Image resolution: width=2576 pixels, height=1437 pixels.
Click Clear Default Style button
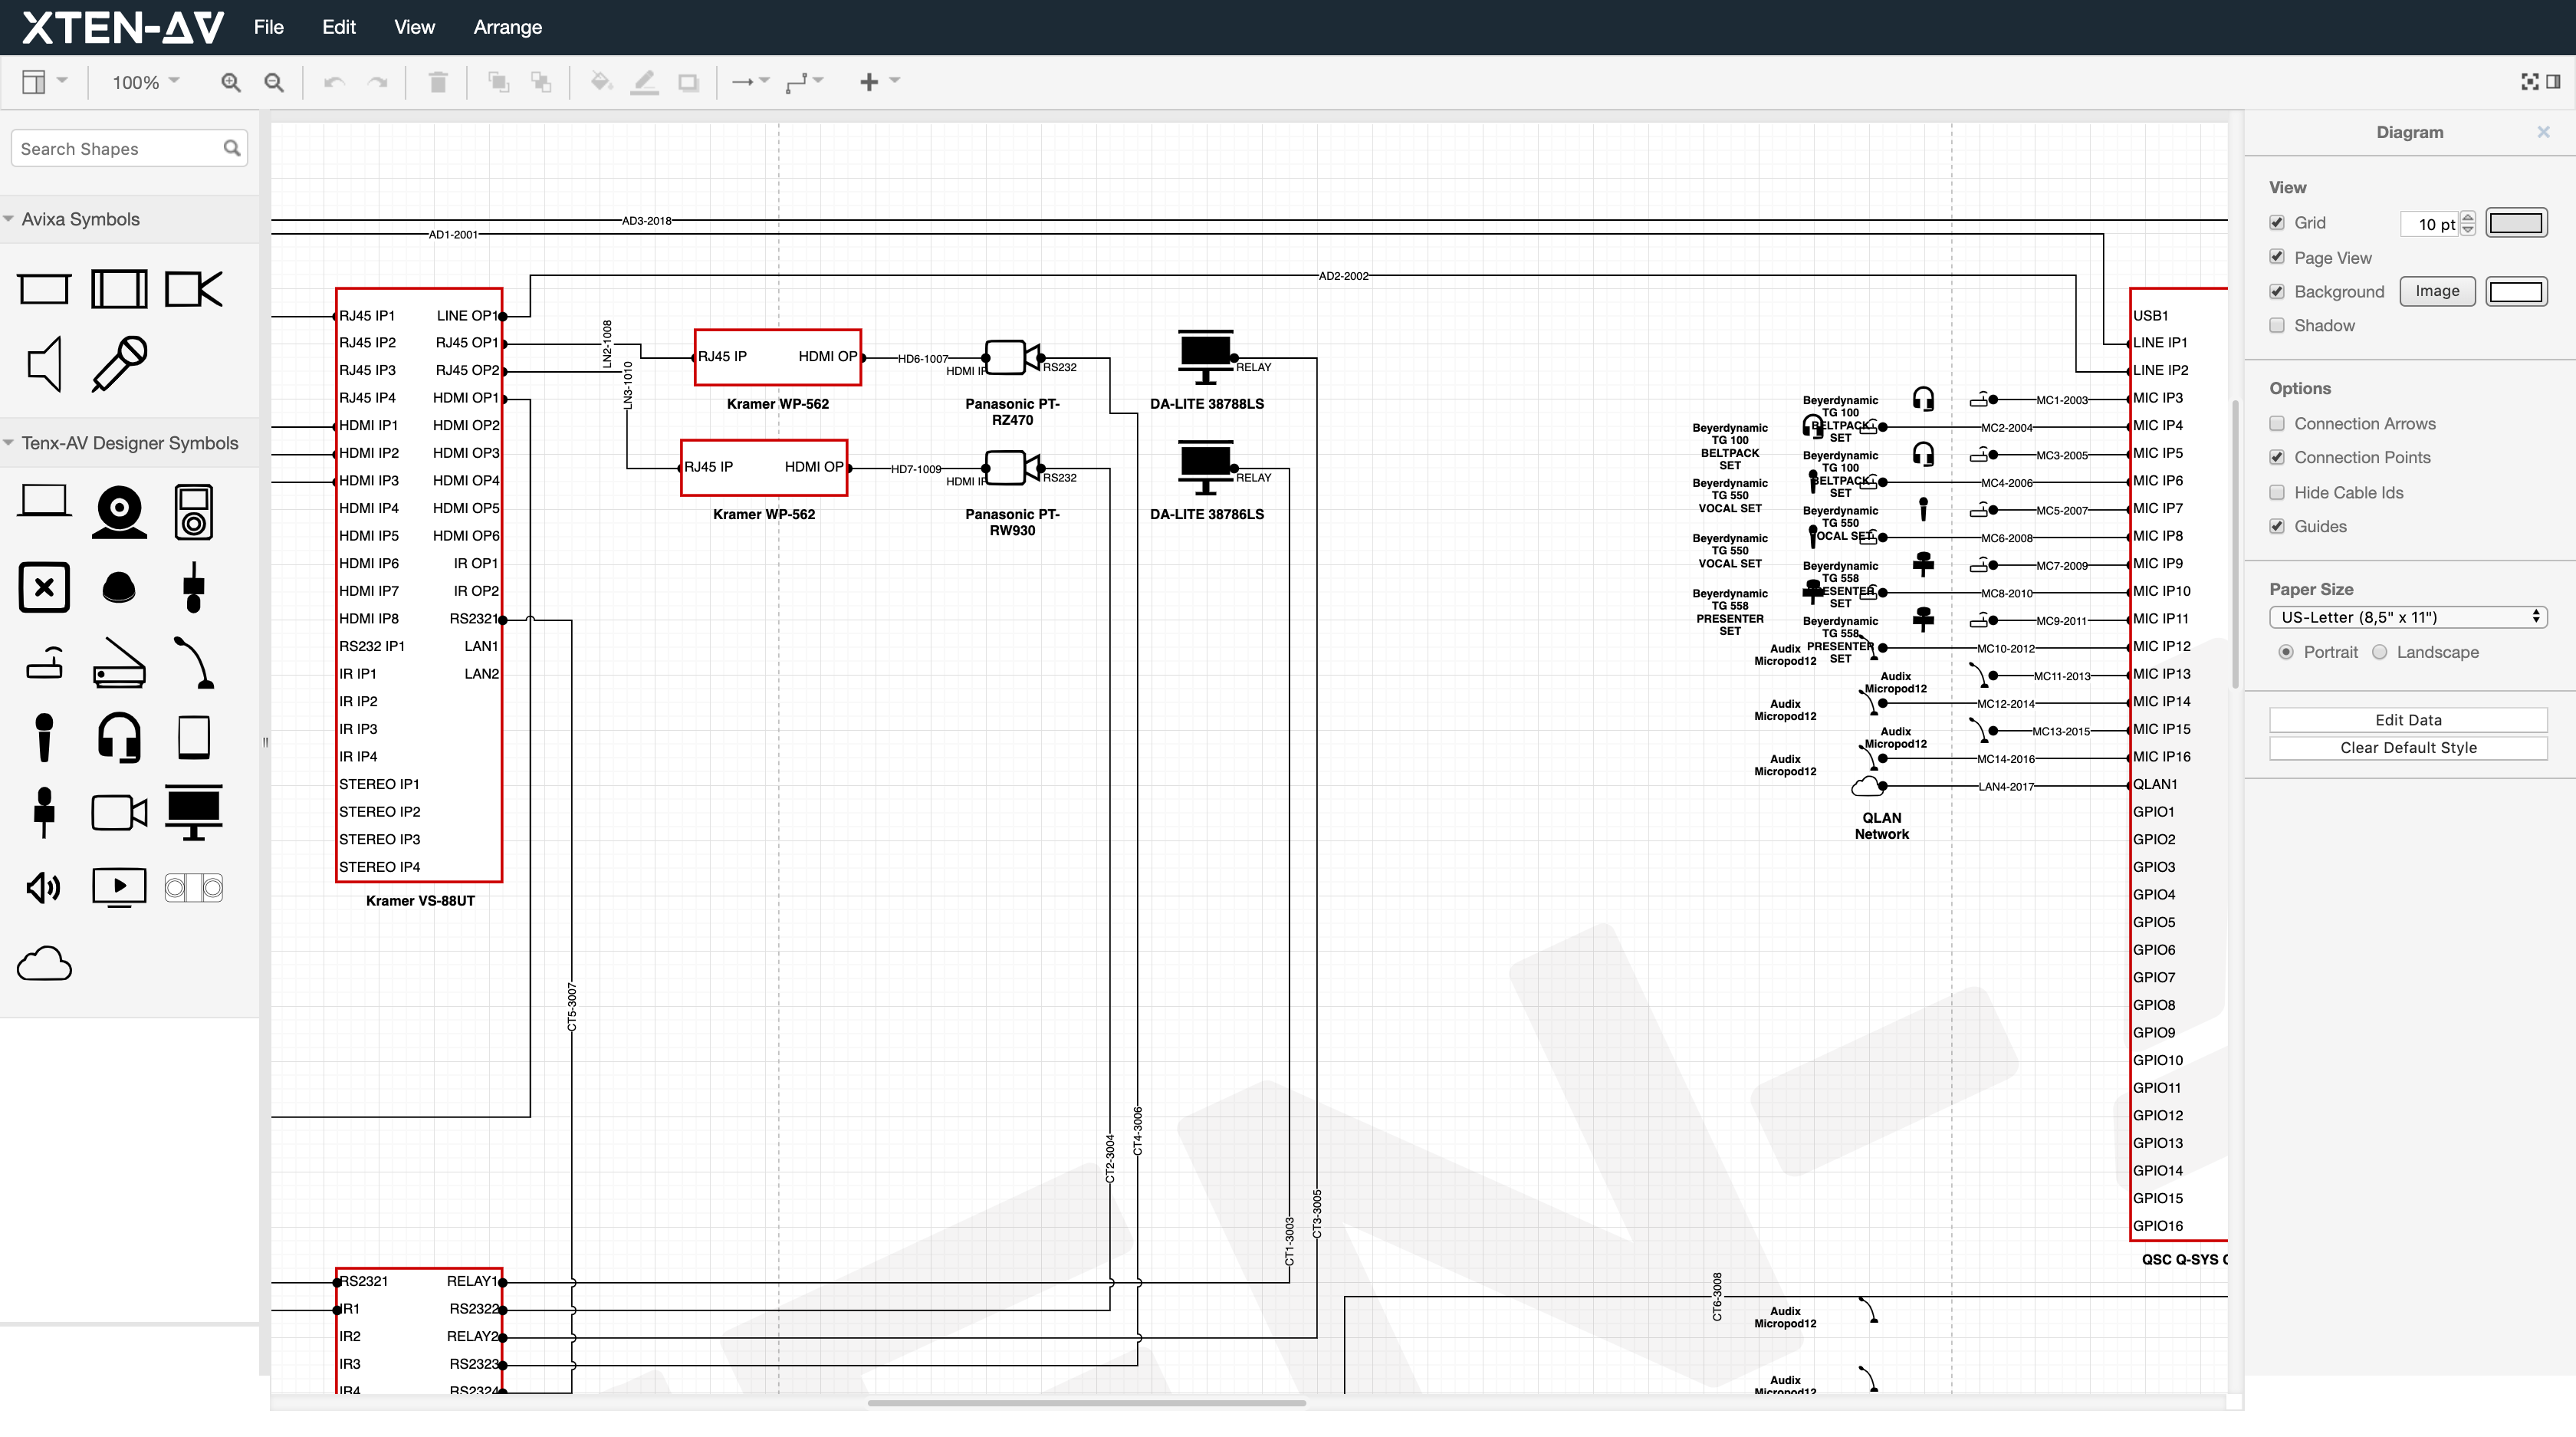tap(2408, 748)
